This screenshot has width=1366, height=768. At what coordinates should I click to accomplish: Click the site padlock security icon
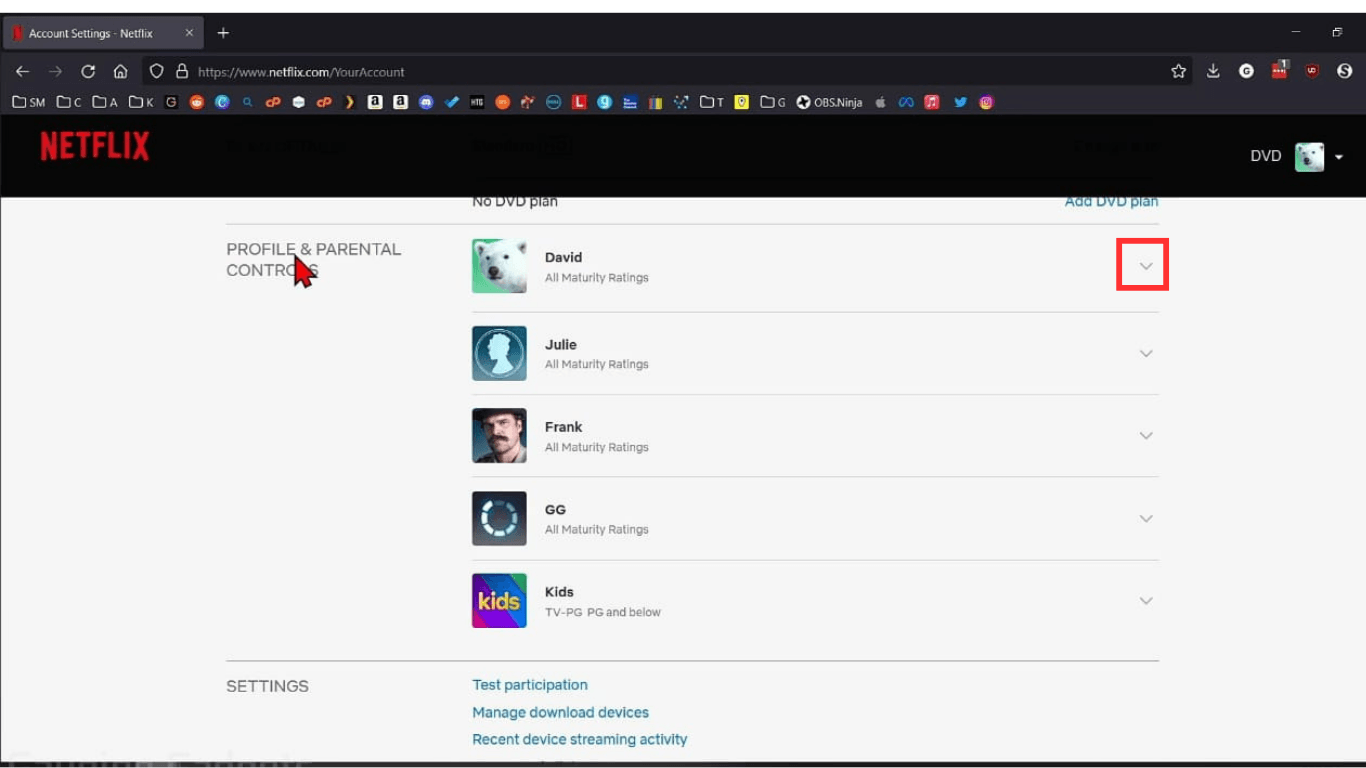pos(182,71)
